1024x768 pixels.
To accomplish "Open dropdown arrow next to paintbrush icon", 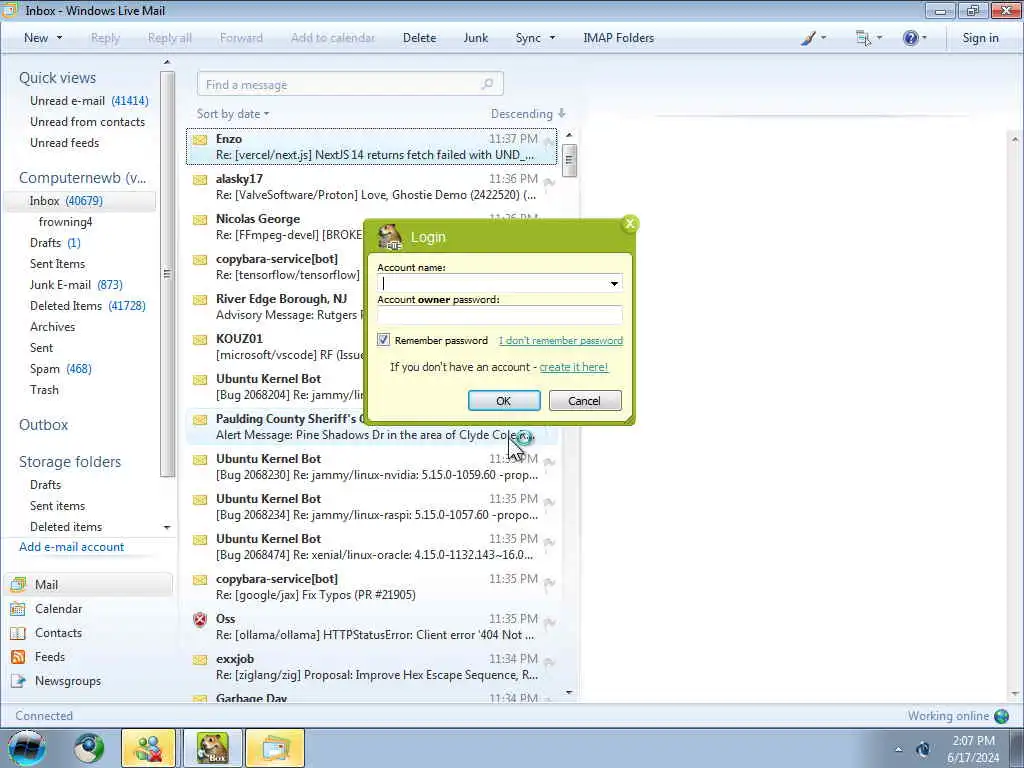I will 823,38.
